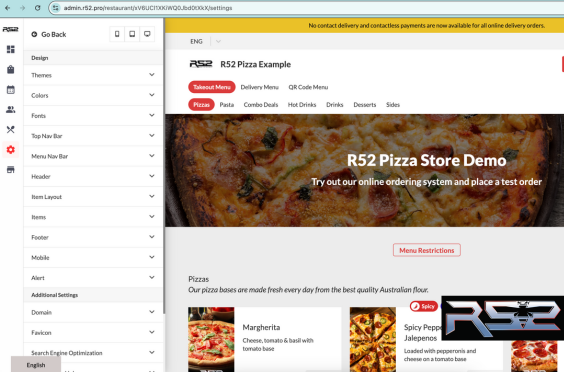Switch preview to mobile phone view
564x372 pixels.
coord(117,34)
